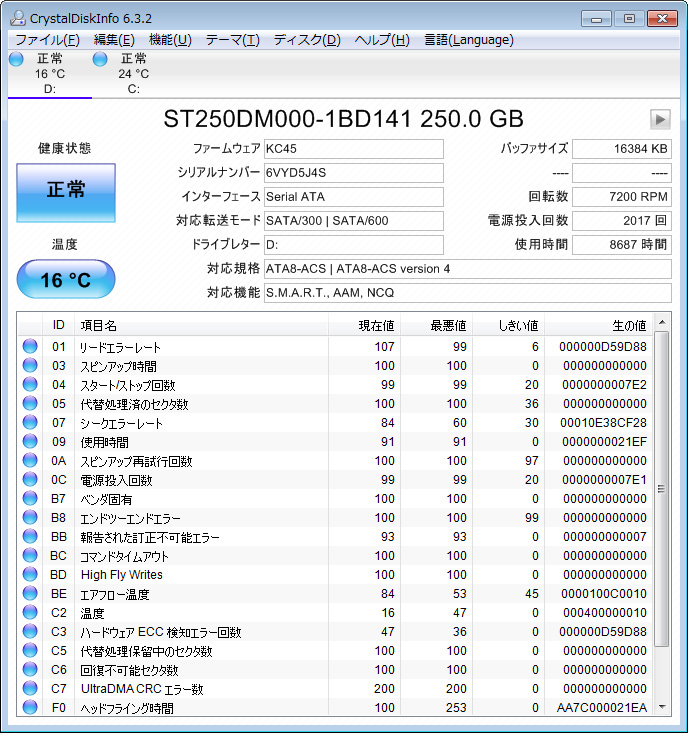Viewport: 688px width, 733px height.
Task: Click the transfer mode field SATA/300 | SATA/600
Action: pyautogui.click(x=353, y=221)
